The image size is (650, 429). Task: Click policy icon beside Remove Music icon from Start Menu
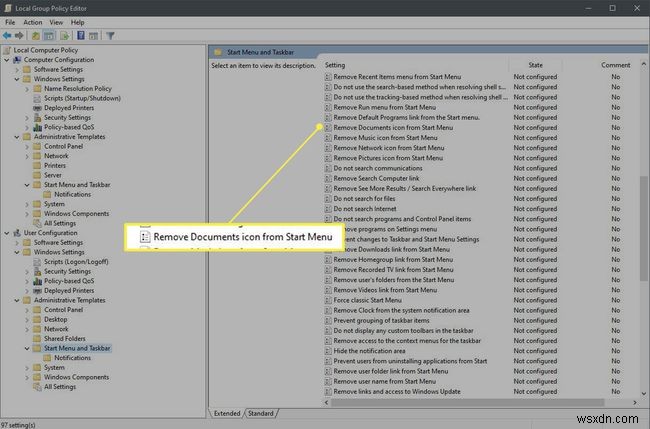pos(328,138)
